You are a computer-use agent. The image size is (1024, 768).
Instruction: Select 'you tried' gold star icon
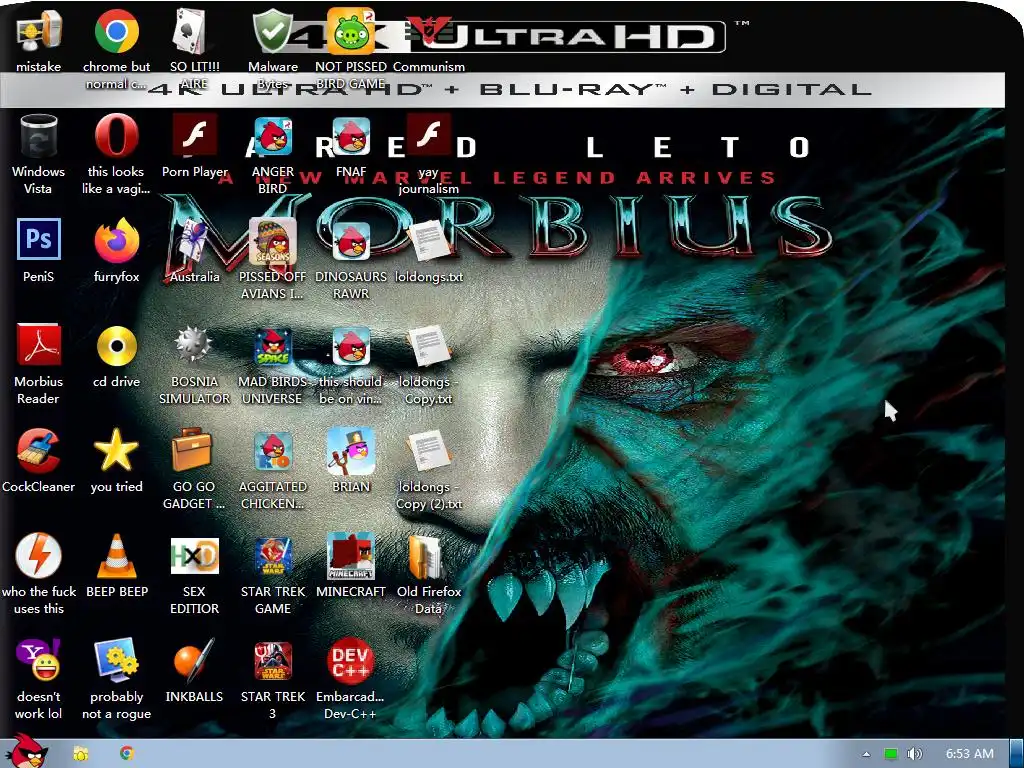click(x=116, y=451)
